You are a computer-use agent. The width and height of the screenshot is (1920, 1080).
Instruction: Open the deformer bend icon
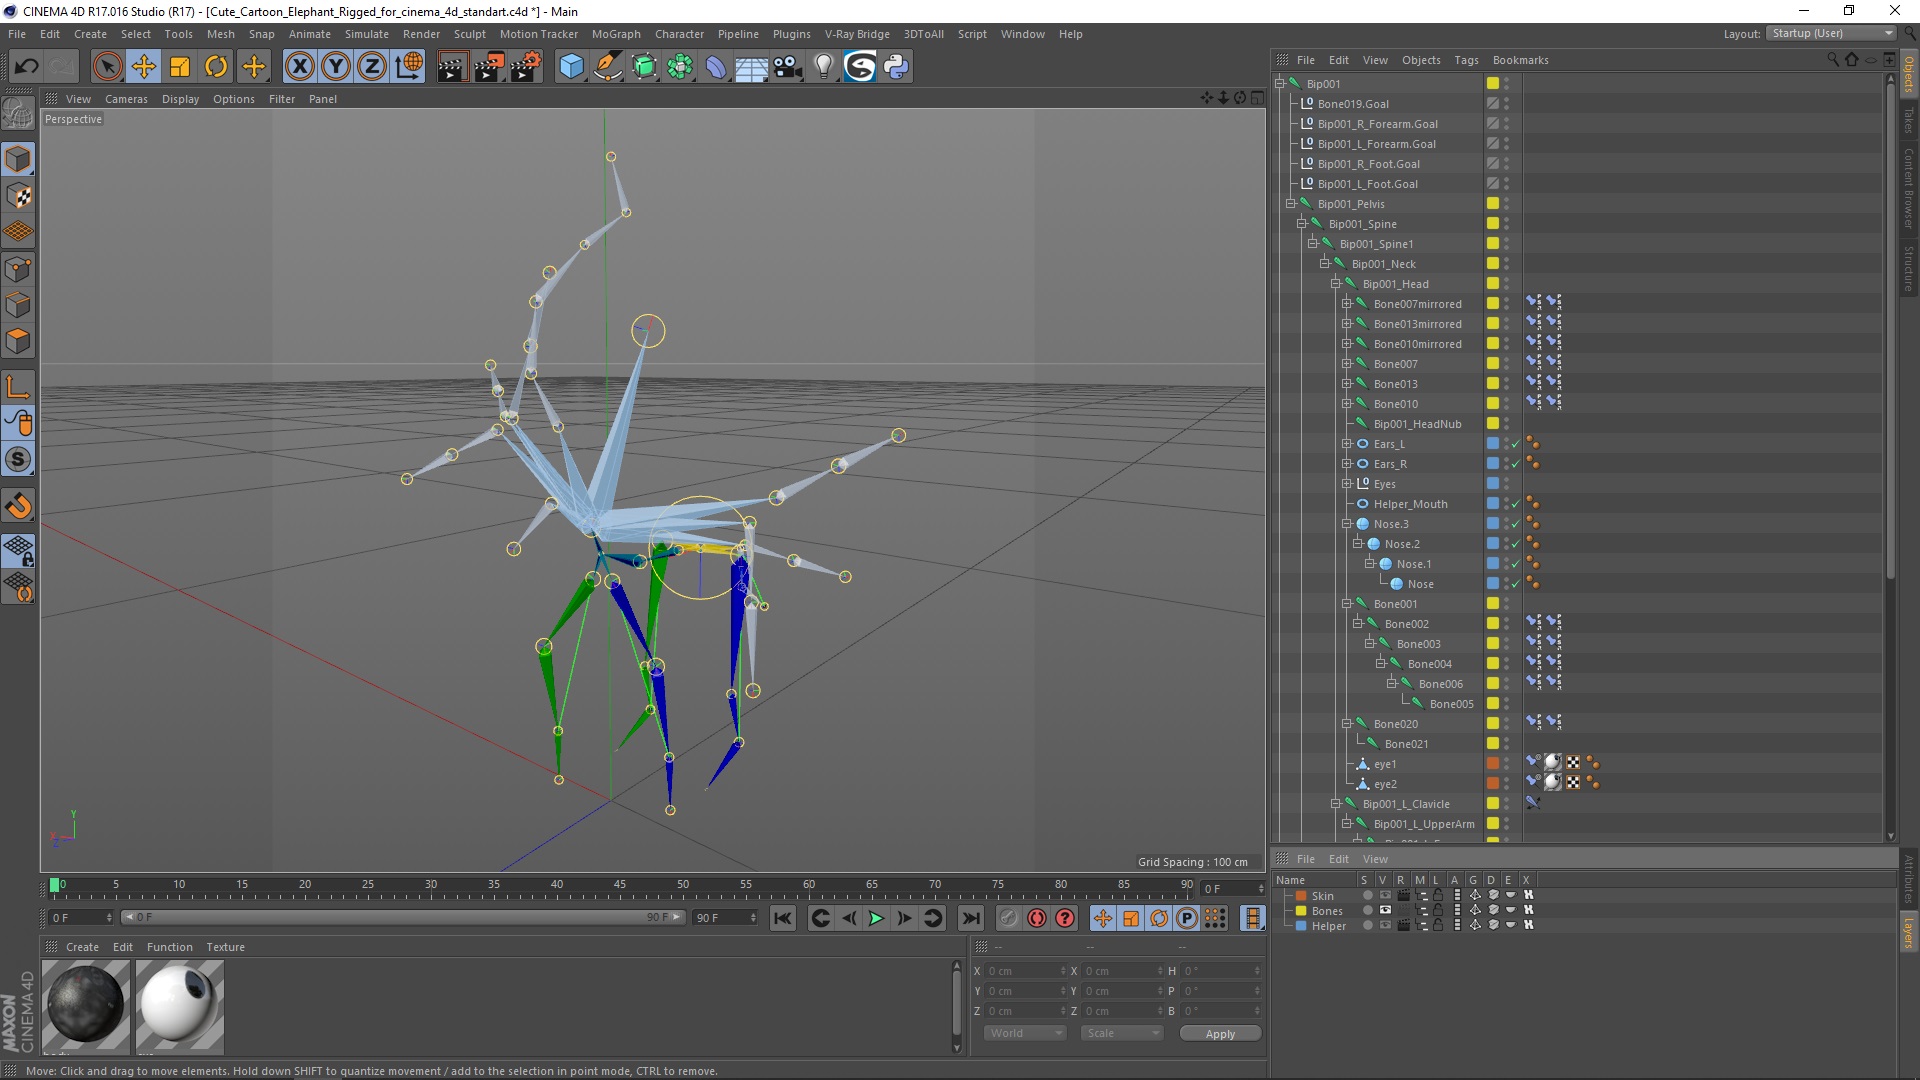click(716, 67)
